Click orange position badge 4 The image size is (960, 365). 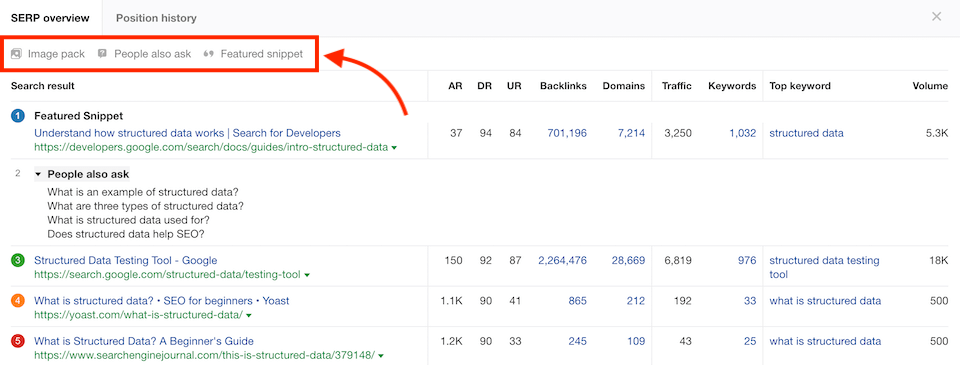(18, 301)
